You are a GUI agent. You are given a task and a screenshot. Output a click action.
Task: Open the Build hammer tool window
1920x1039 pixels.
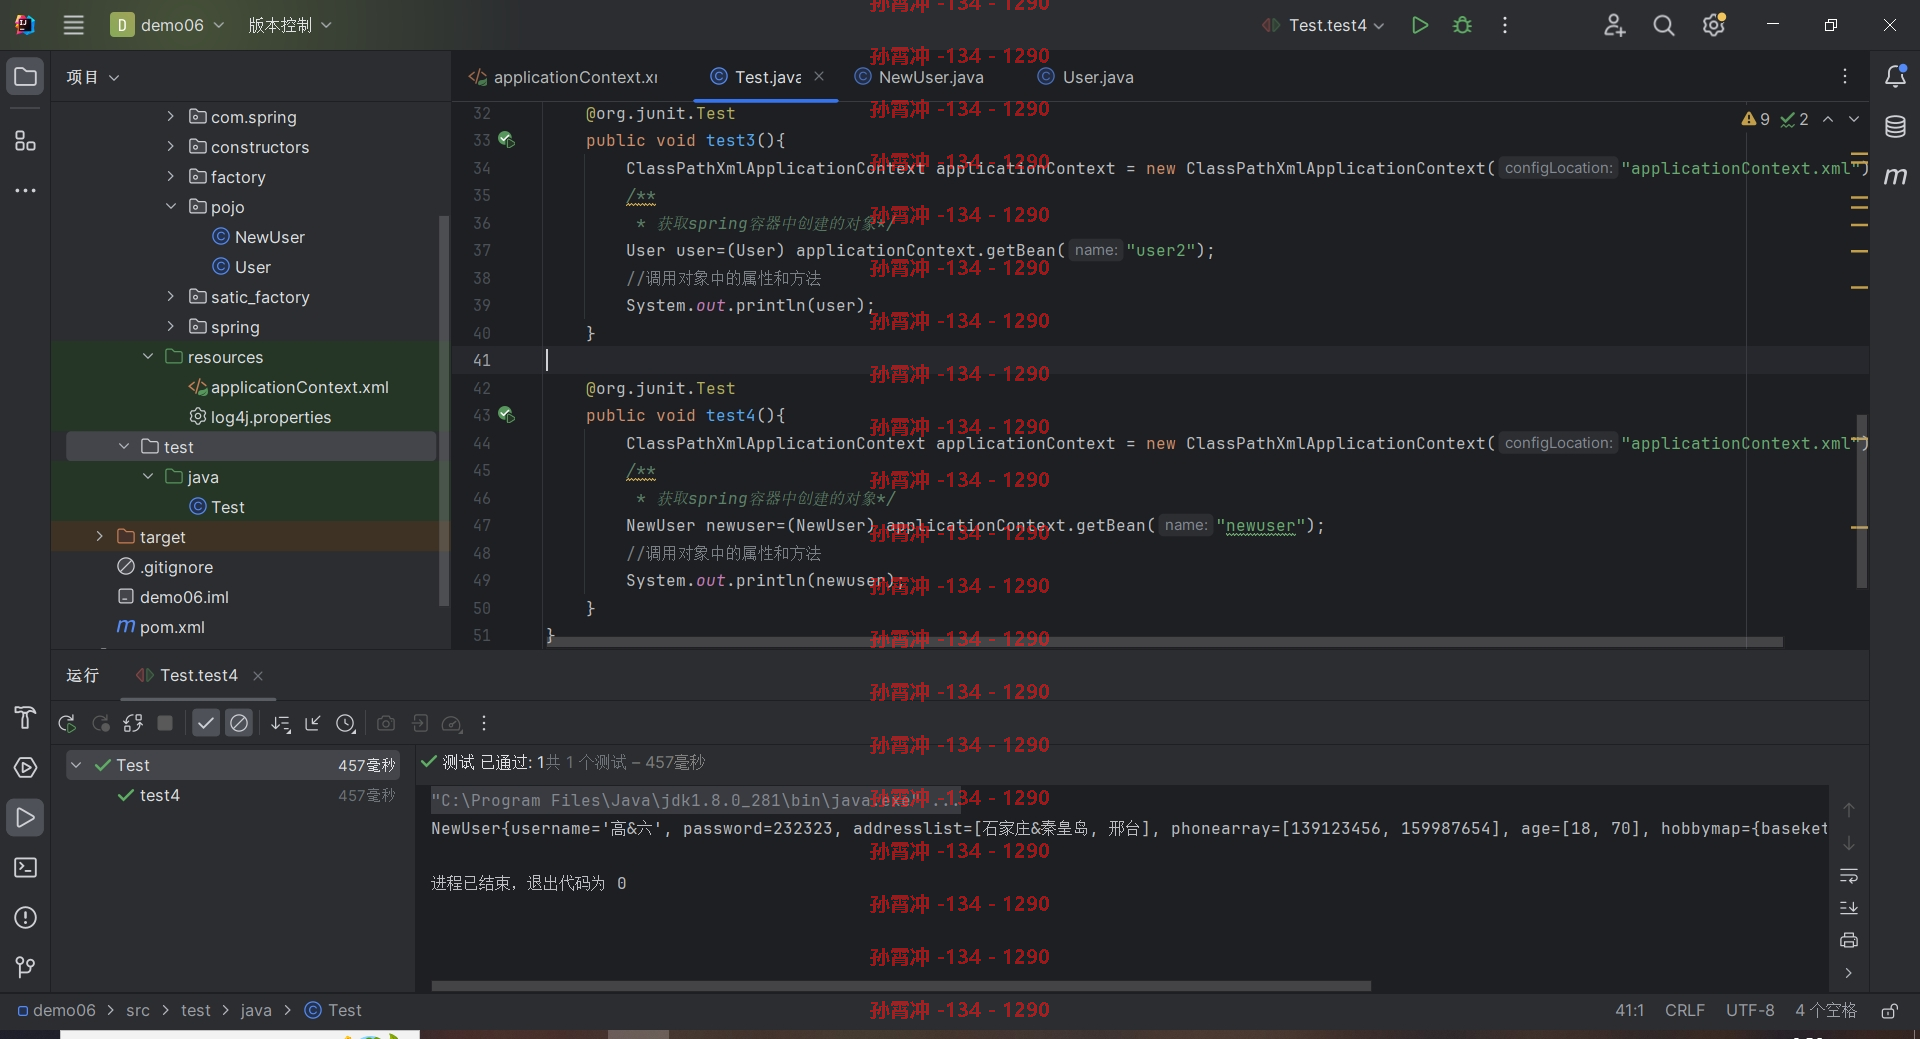tap(25, 718)
